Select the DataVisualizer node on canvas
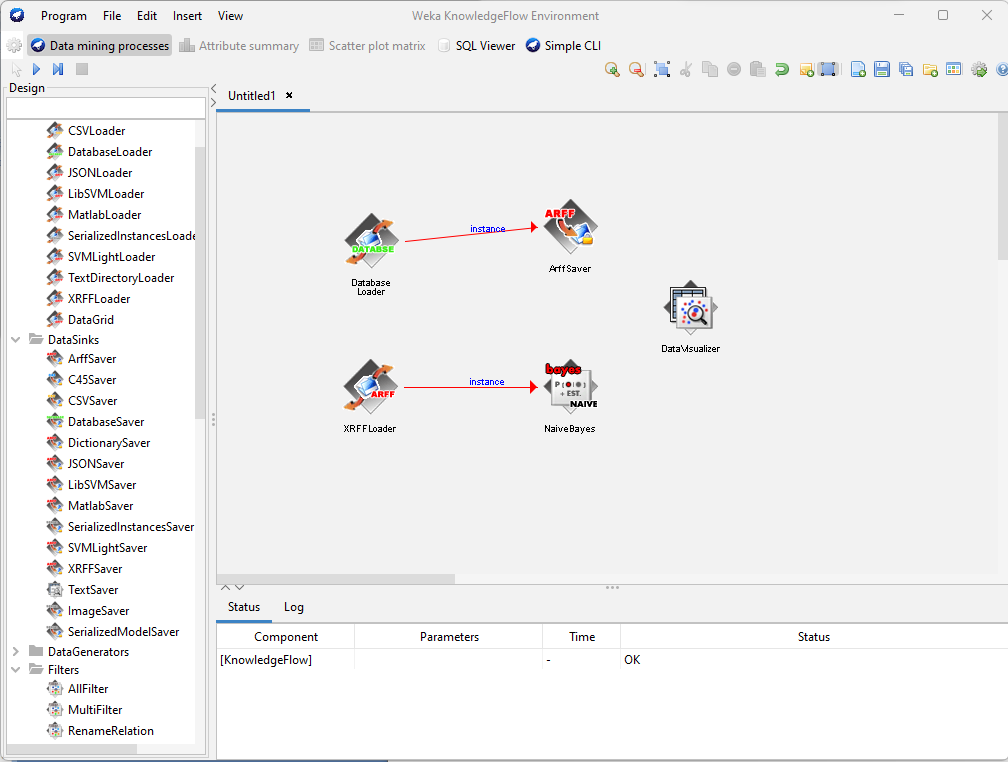Screen dimensions: 1008x762 point(690,308)
